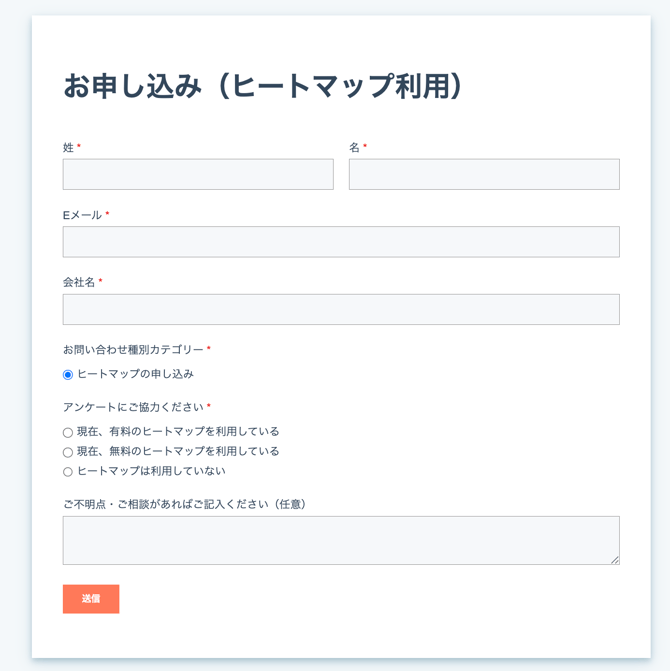Select 現在、有料のヒートマップを利用している option
The height and width of the screenshot is (671, 670).
[x=68, y=433]
